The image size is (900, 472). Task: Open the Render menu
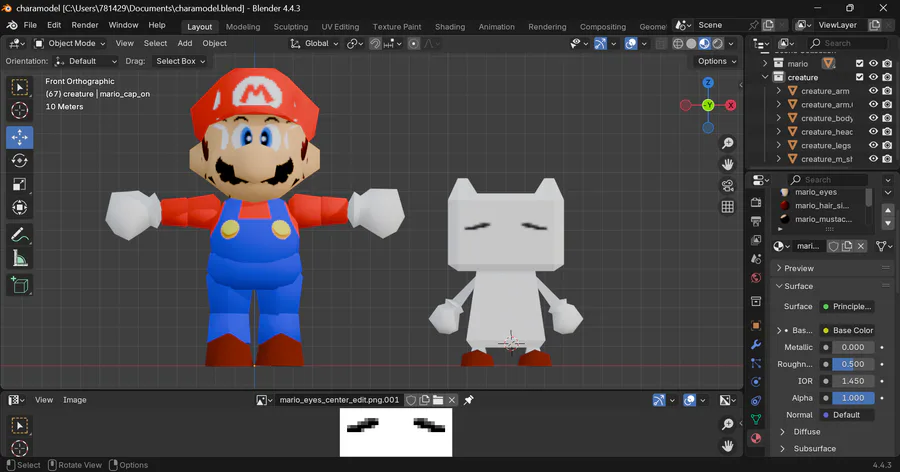pos(85,25)
